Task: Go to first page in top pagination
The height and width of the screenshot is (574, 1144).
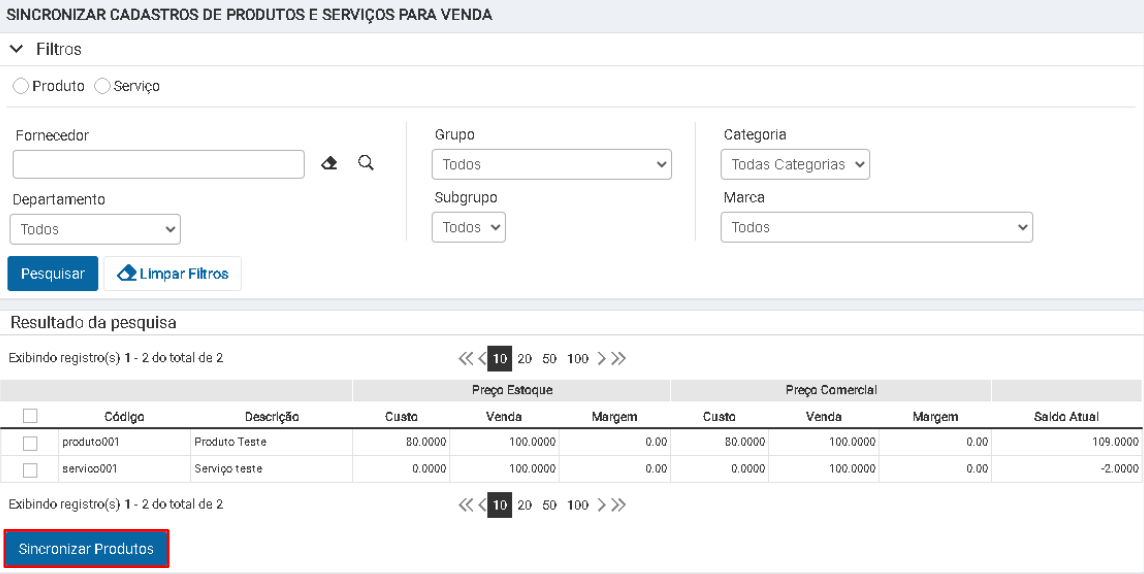Action: pos(465,359)
